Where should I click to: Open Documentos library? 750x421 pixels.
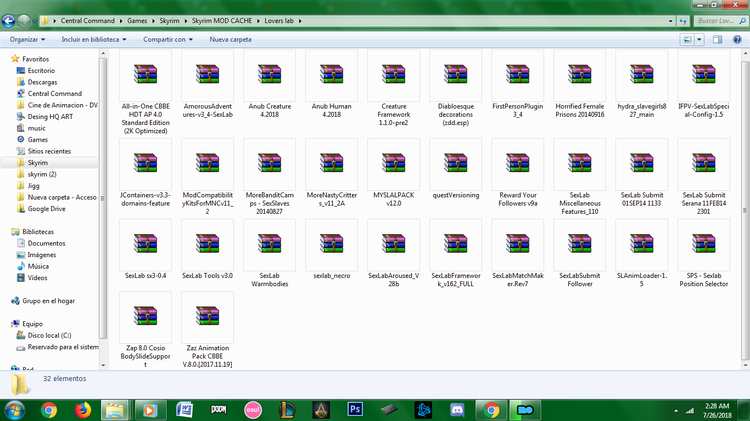tap(46, 243)
